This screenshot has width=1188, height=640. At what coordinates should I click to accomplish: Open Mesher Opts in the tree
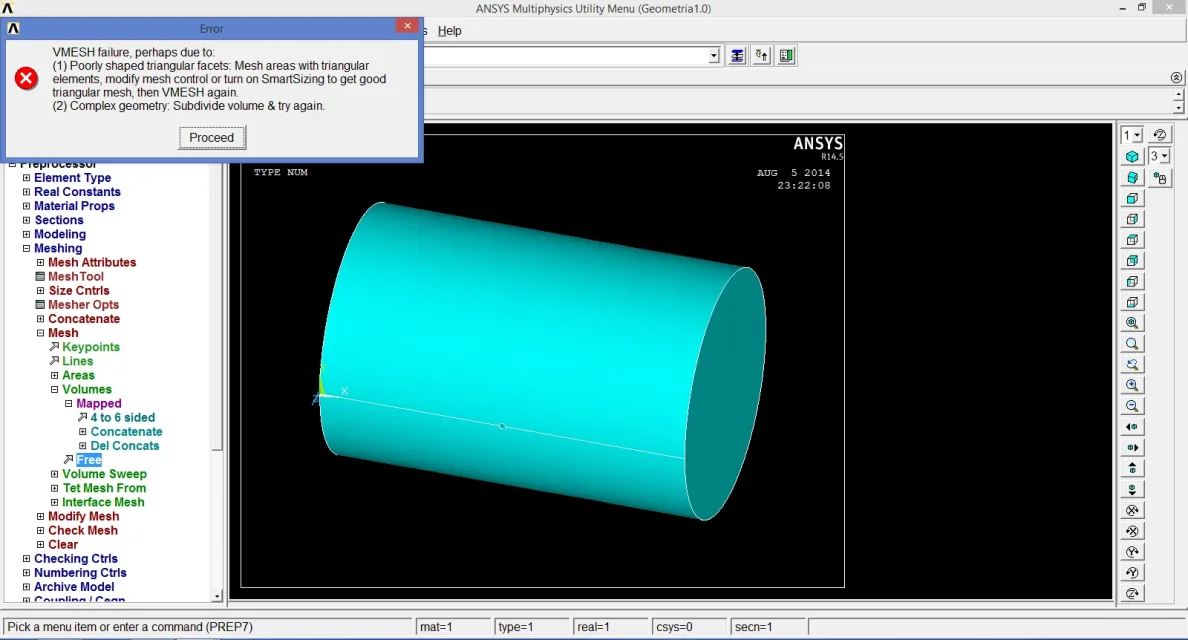pos(83,305)
